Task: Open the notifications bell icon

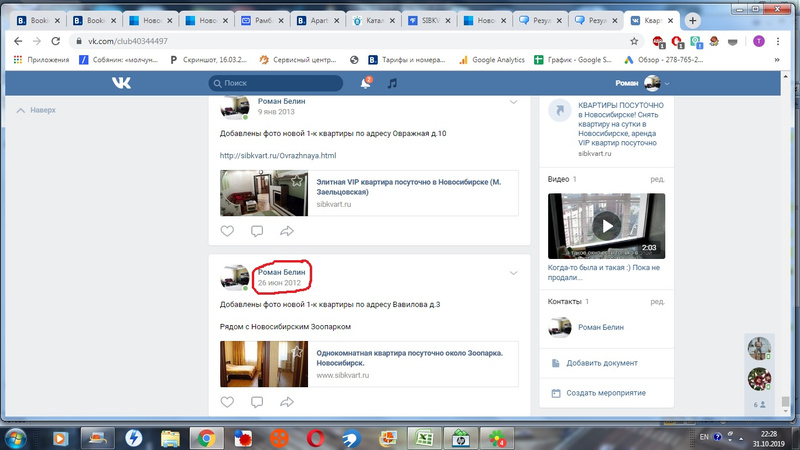Action: coord(366,83)
